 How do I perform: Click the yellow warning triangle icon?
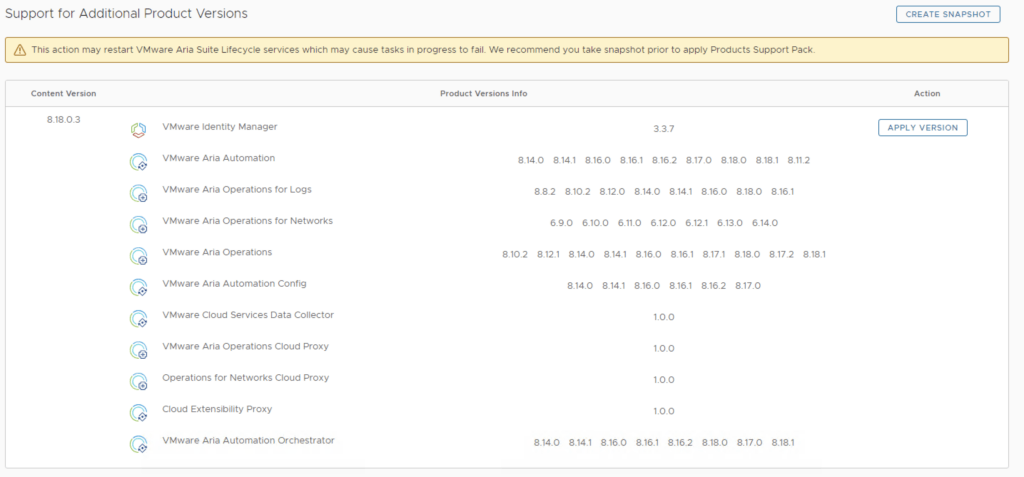coord(19,50)
